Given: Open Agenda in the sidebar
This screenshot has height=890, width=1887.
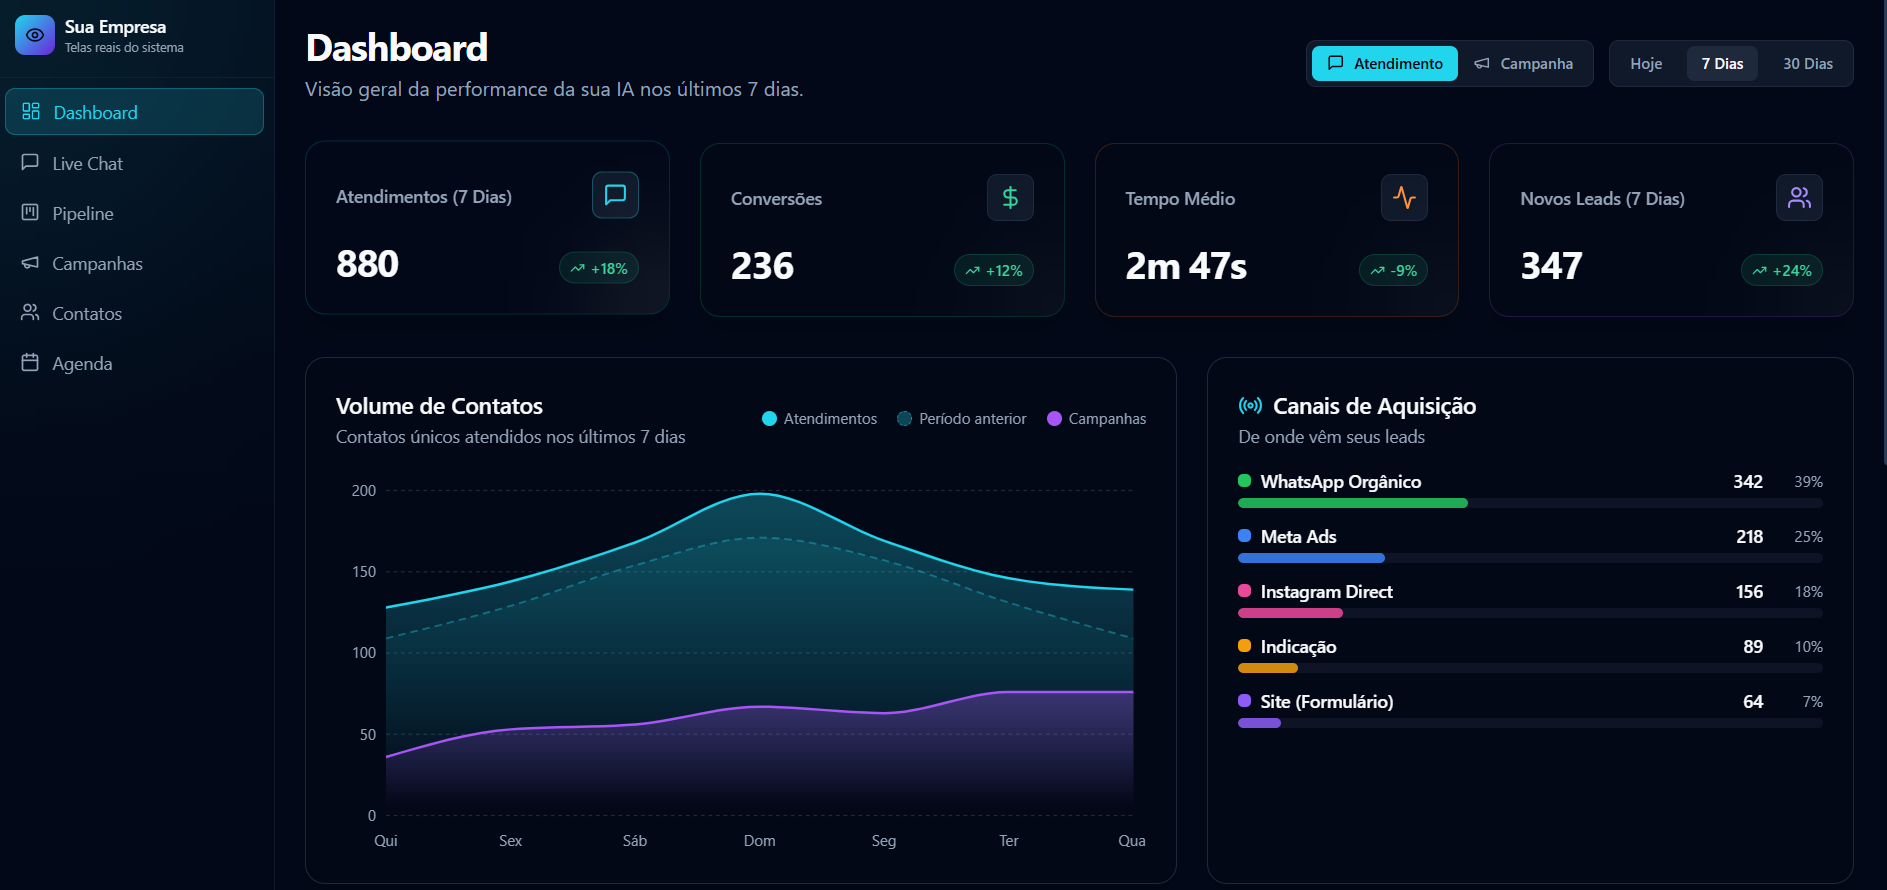Looking at the screenshot, I should click(134, 363).
